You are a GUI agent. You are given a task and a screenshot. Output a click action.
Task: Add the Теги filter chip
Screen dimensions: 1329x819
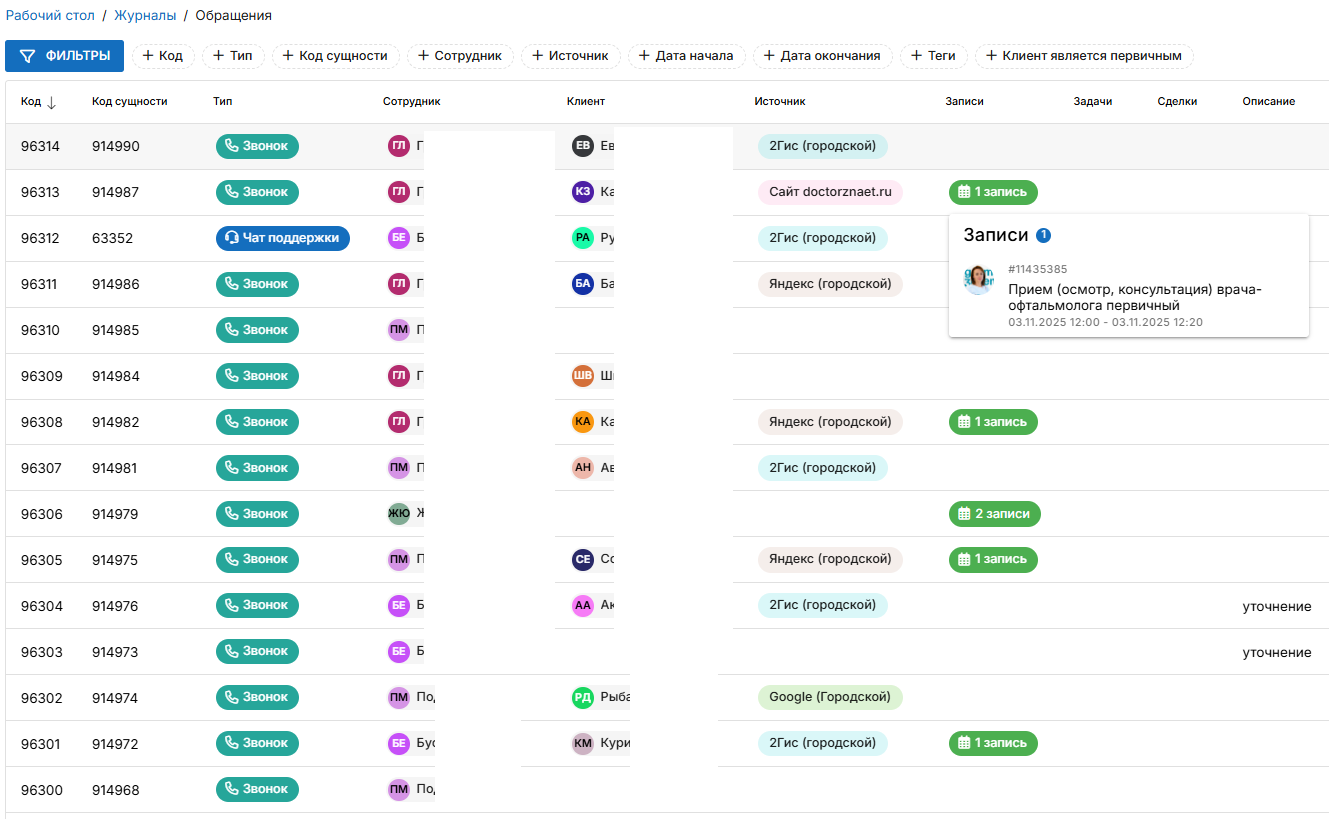pos(932,56)
